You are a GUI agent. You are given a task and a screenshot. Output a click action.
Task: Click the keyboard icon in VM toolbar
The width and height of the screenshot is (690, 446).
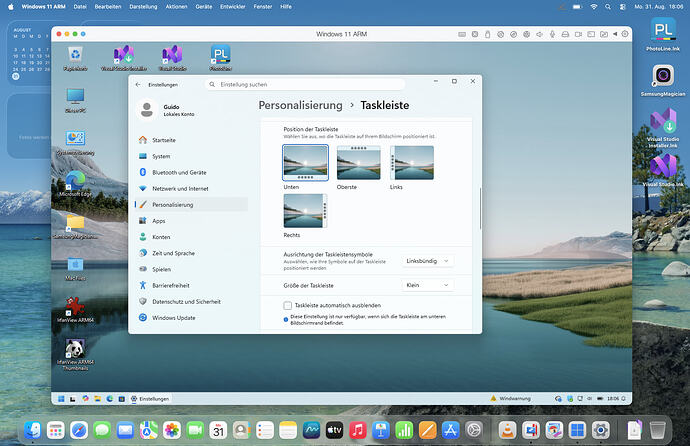point(462,34)
